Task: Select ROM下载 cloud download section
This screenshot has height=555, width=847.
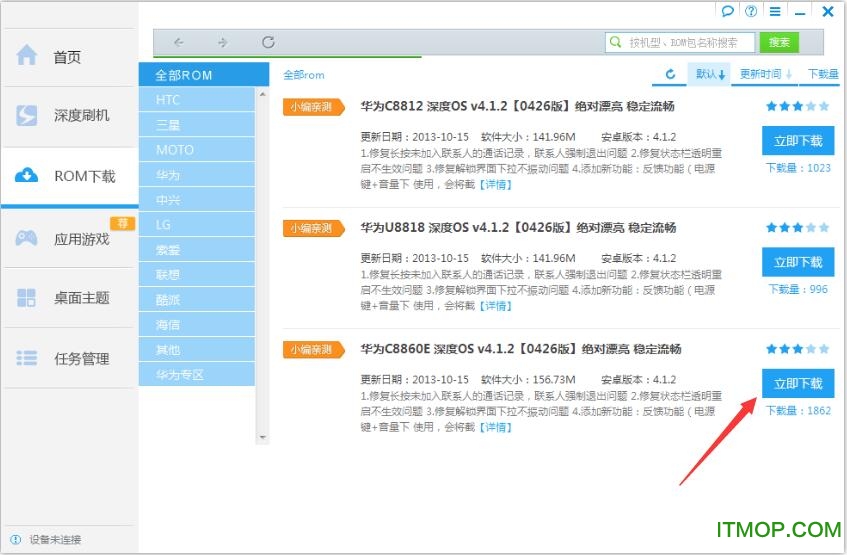Action: pyautogui.click(x=69, y=176)
